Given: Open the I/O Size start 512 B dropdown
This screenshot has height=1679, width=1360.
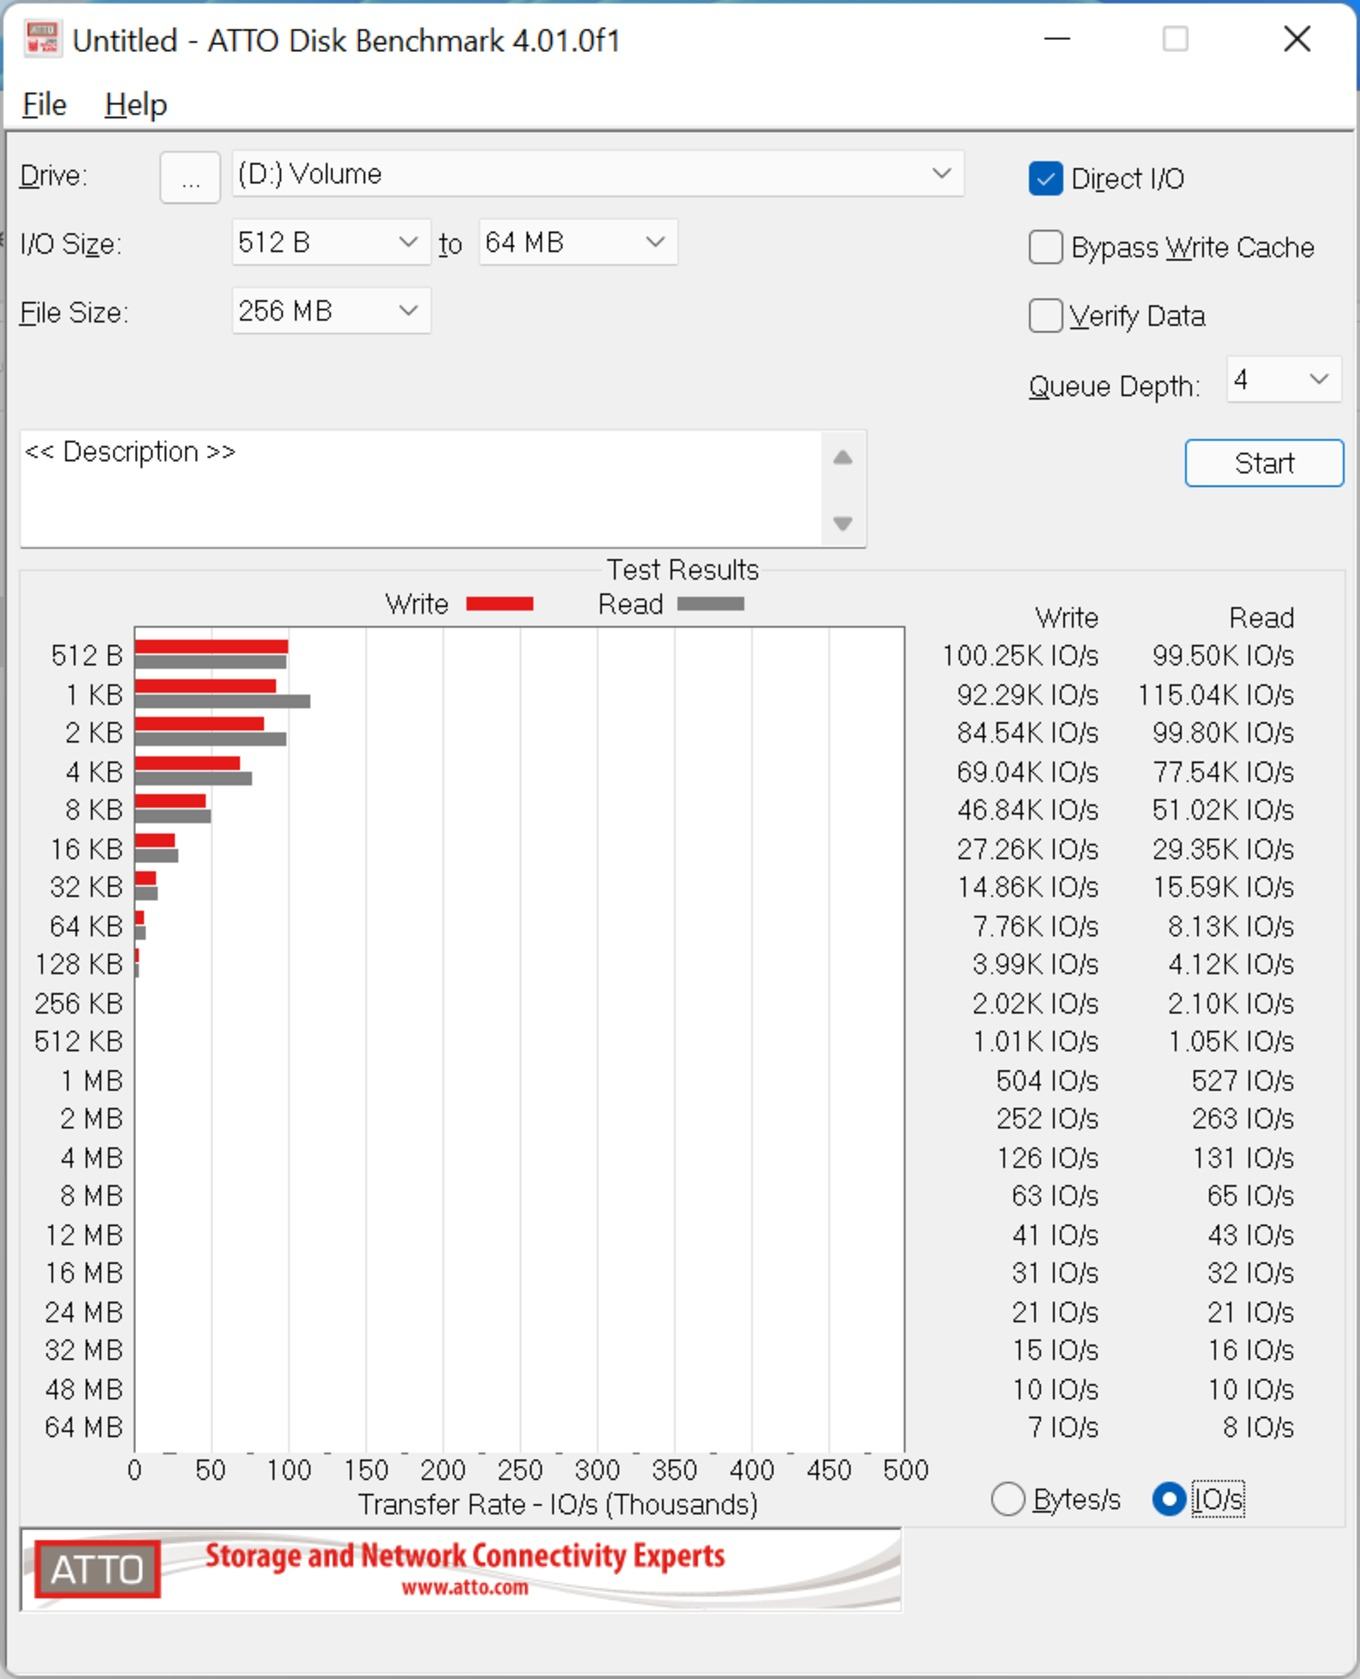Looking at the screenshot, I should pos(330,243).
